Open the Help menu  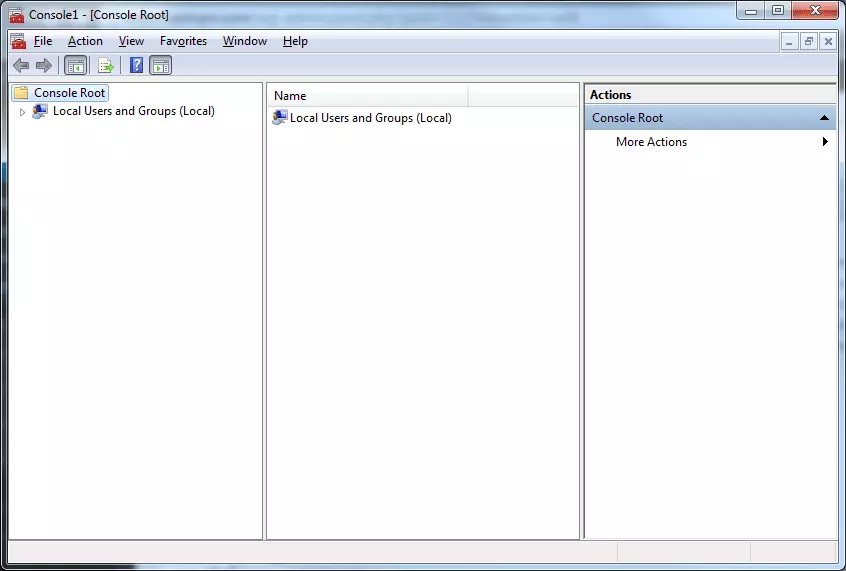coord(295,41)
